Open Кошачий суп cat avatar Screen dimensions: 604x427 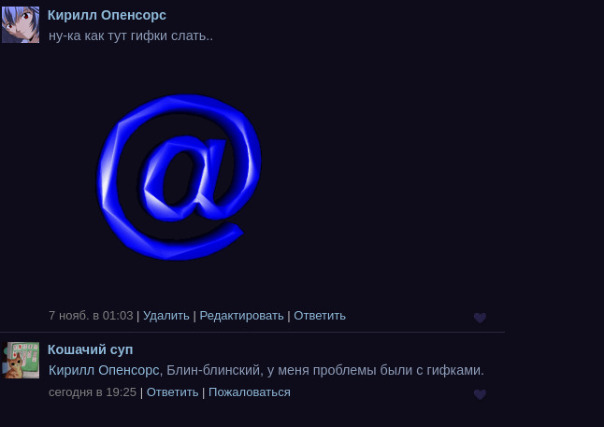(21, 360)
